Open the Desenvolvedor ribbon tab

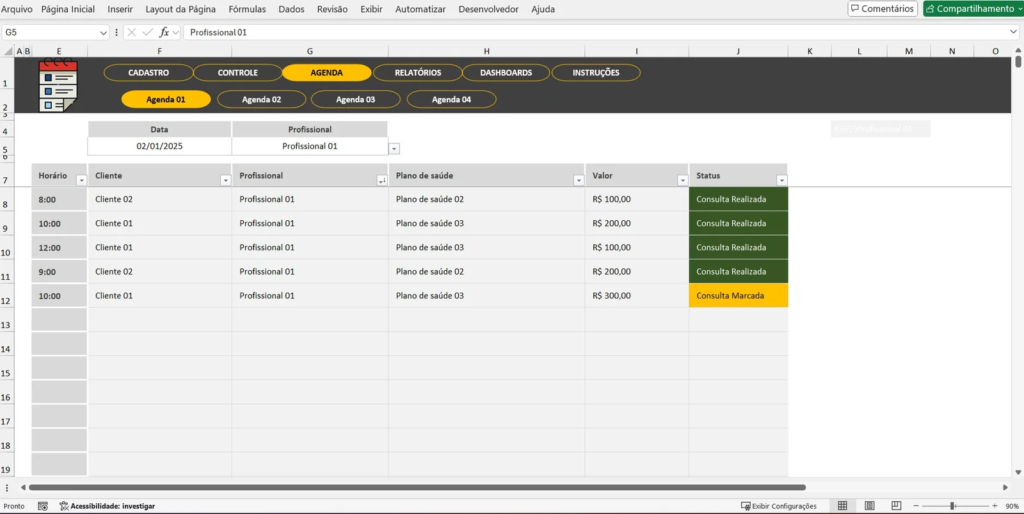488,9
